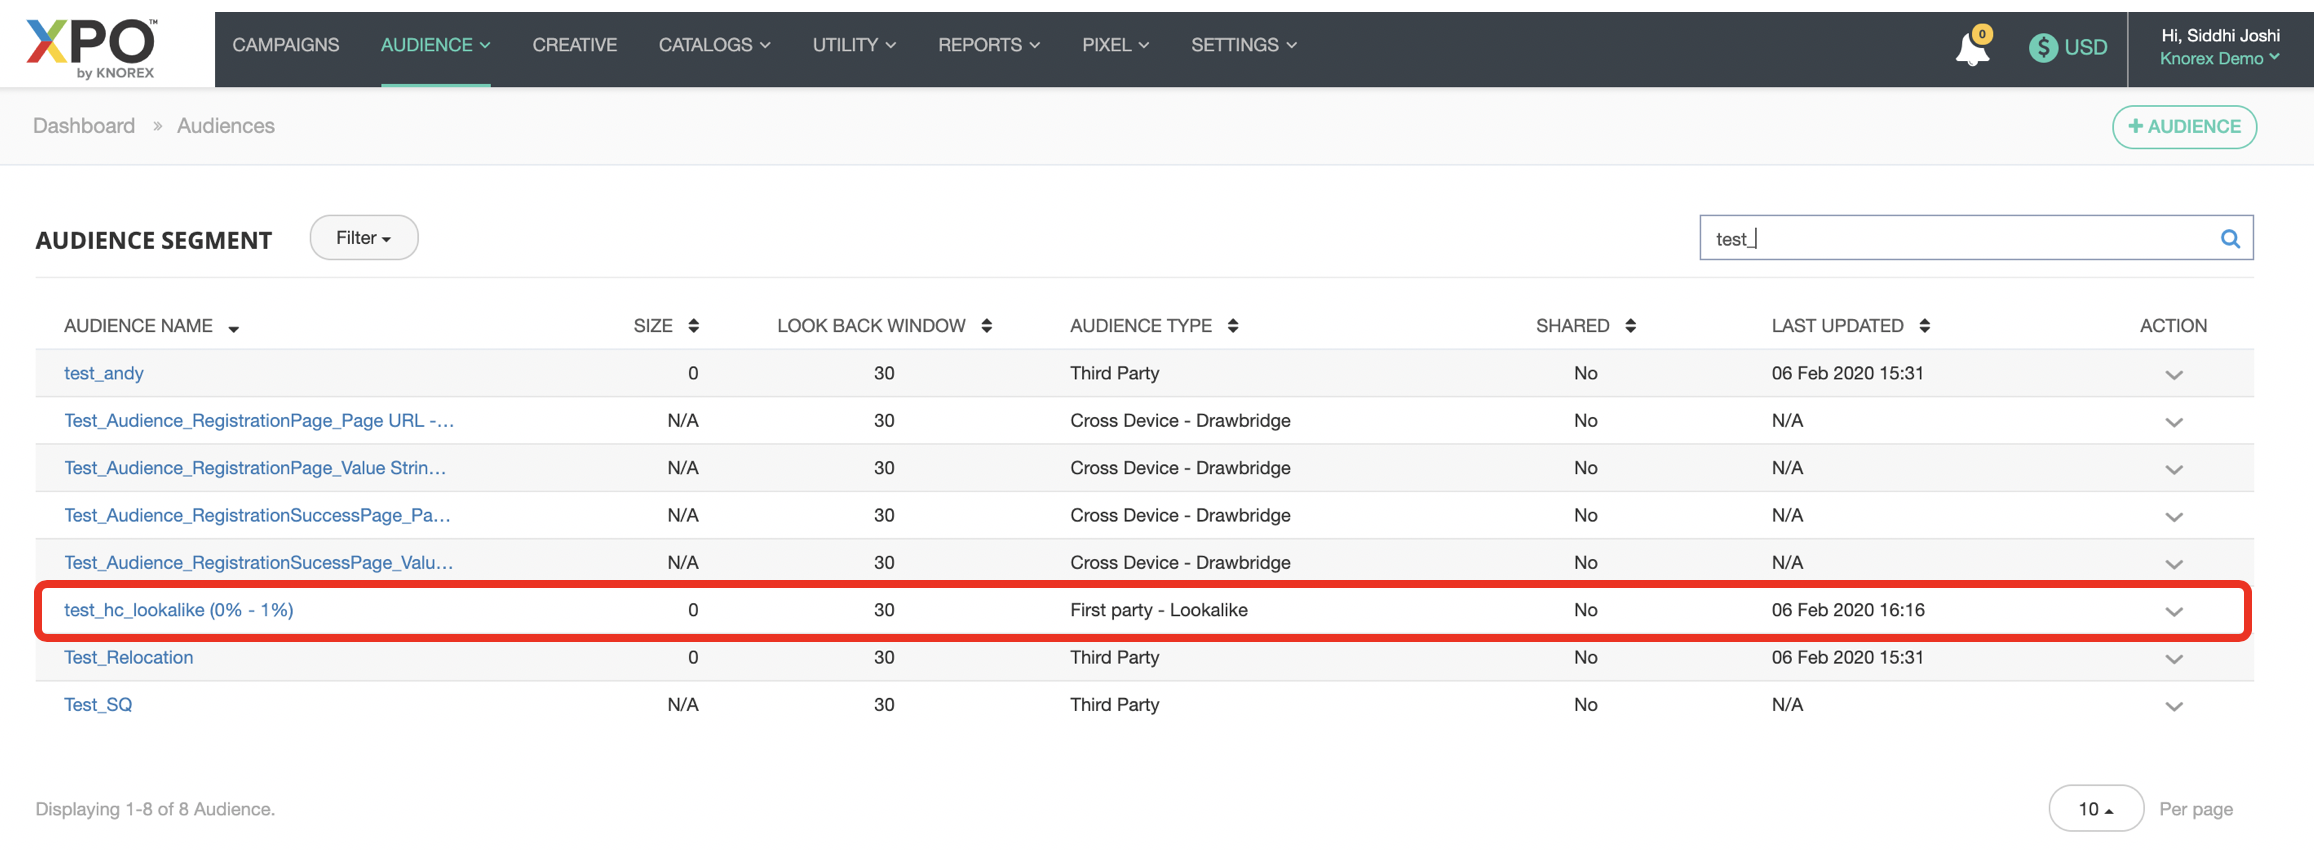This screenshot has width=2314, height=850.
Task: Sort by Shared column arrows
Action: pyautogui.click(x=1630, y=326)
